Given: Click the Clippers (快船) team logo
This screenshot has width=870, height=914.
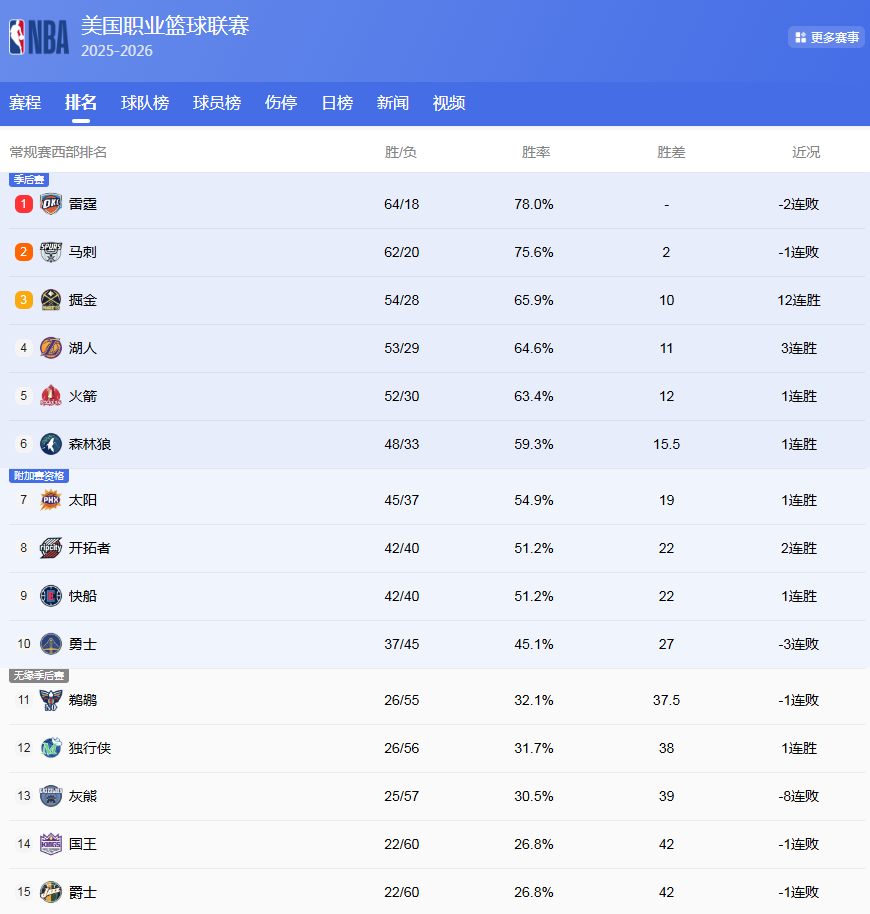Looking at the screenshot, I should pos(51,596).
